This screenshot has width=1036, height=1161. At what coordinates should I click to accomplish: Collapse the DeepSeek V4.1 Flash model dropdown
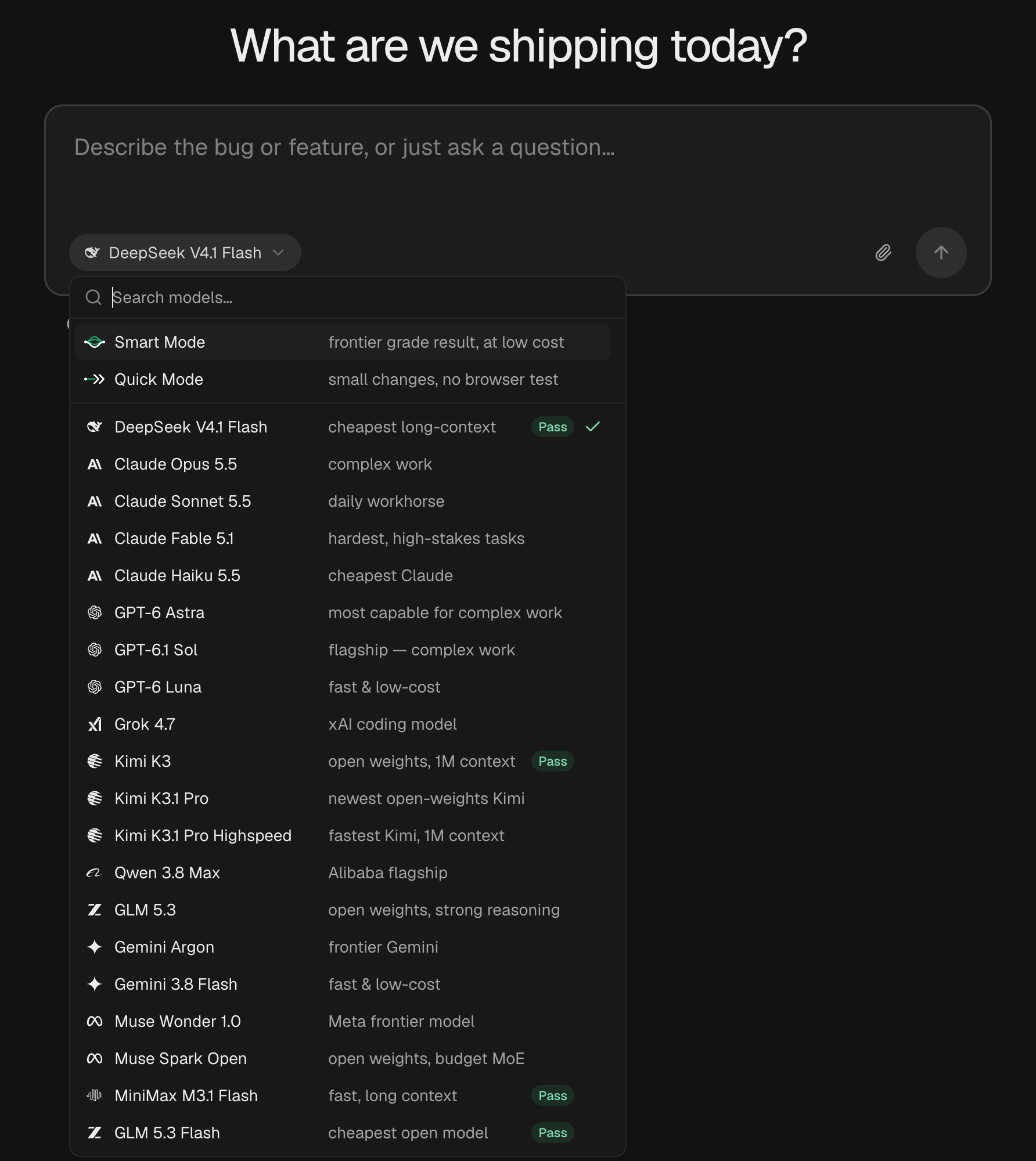[x=185, y=252]
